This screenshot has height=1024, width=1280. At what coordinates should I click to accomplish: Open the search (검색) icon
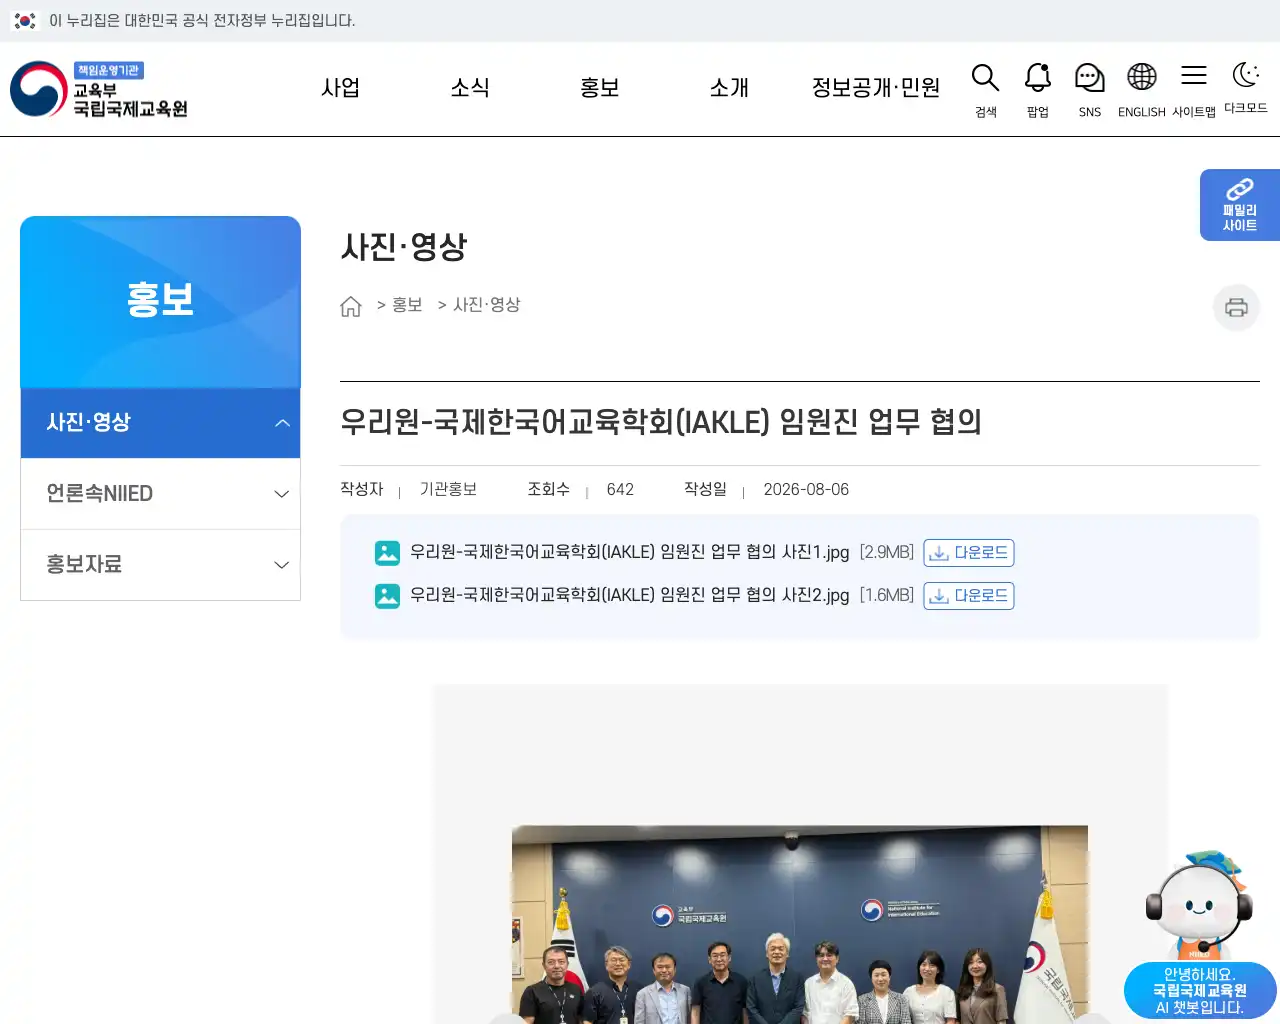pyautogui.click(x=985, y=90)
